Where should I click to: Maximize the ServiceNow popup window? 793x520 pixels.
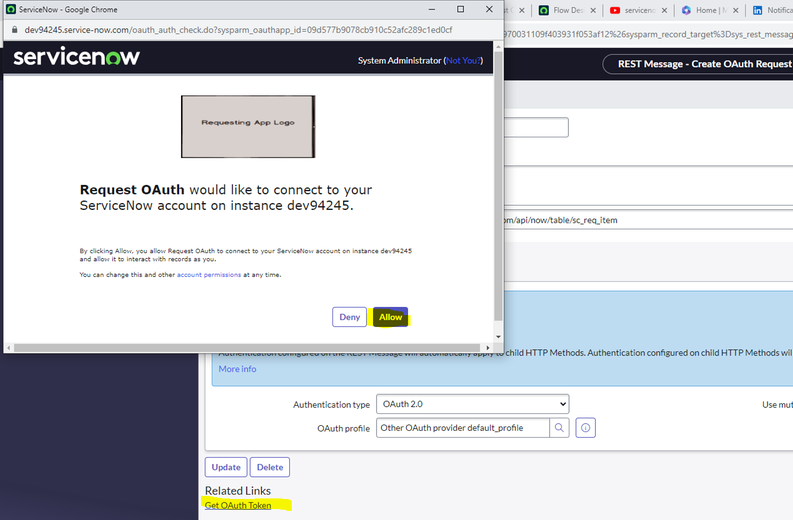pos(460,9)
